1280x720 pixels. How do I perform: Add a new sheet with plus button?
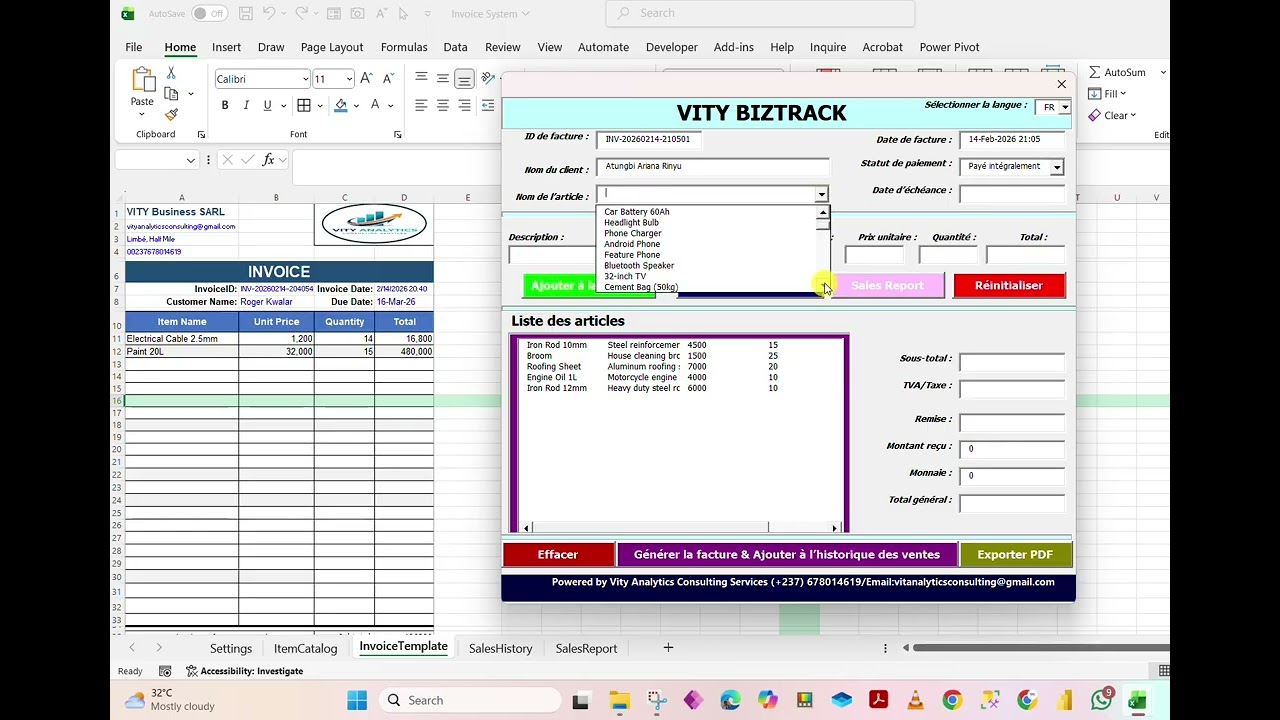point(668,648)
